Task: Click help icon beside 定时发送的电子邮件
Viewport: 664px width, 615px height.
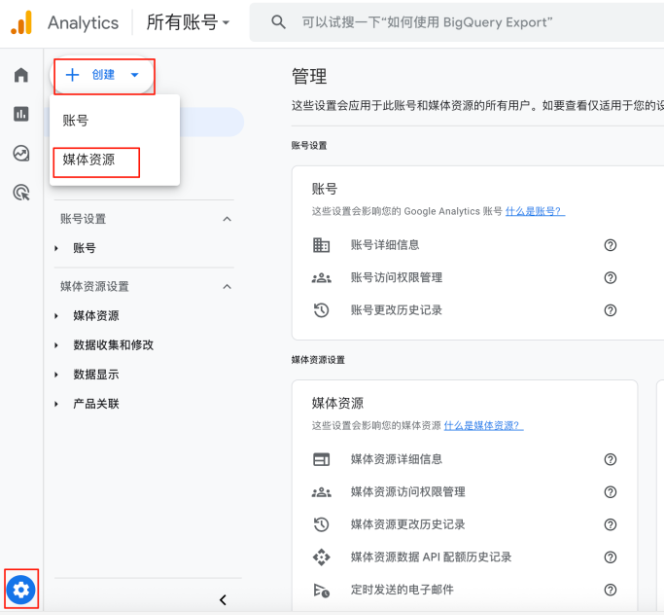Action: click(x=610, y=590)
